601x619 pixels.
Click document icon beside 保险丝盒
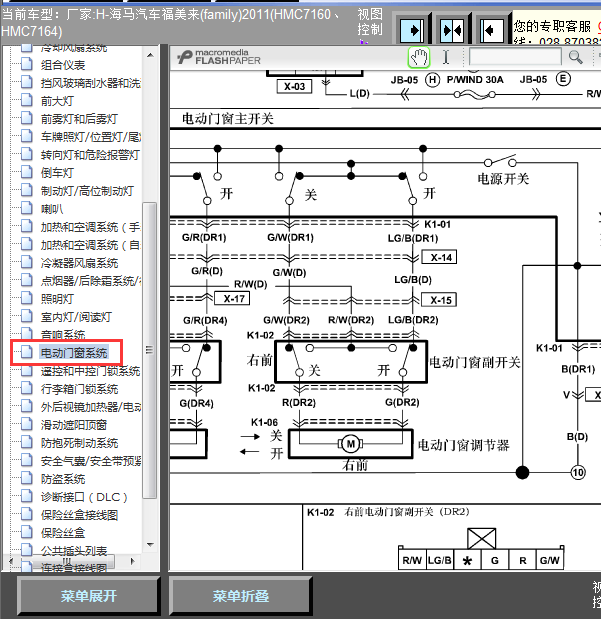[x=26, y=532]
